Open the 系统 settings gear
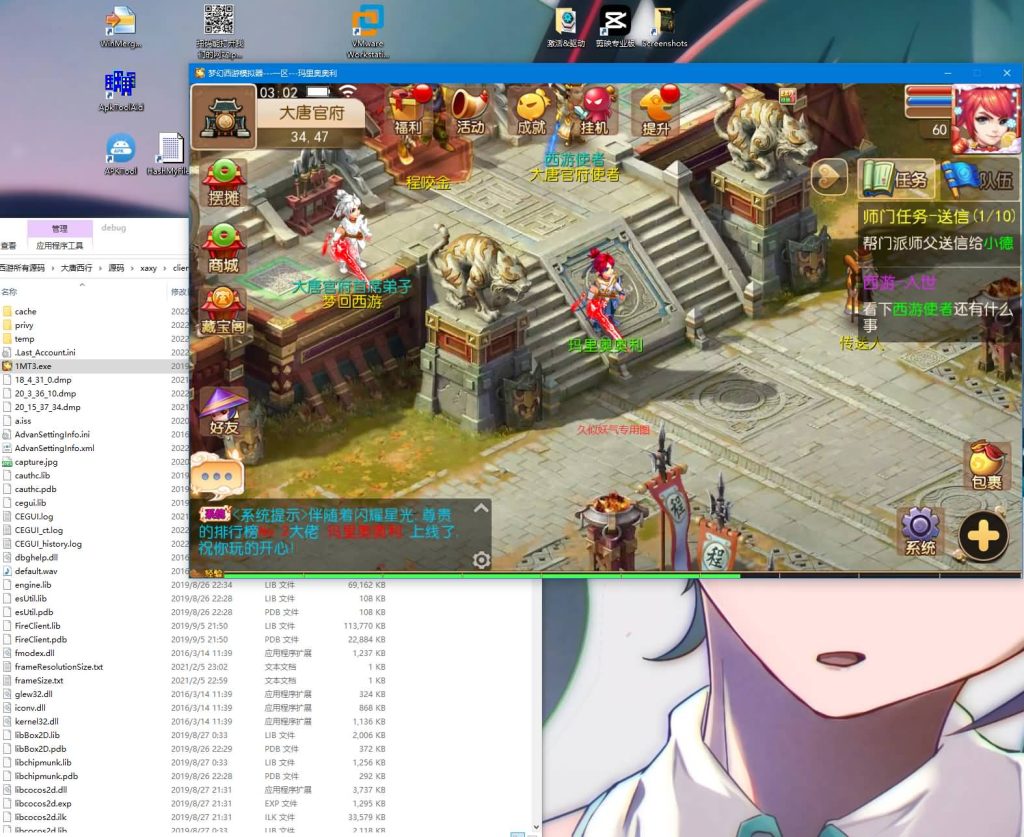This screenshot has height=837, width=1024. point(921,532)
